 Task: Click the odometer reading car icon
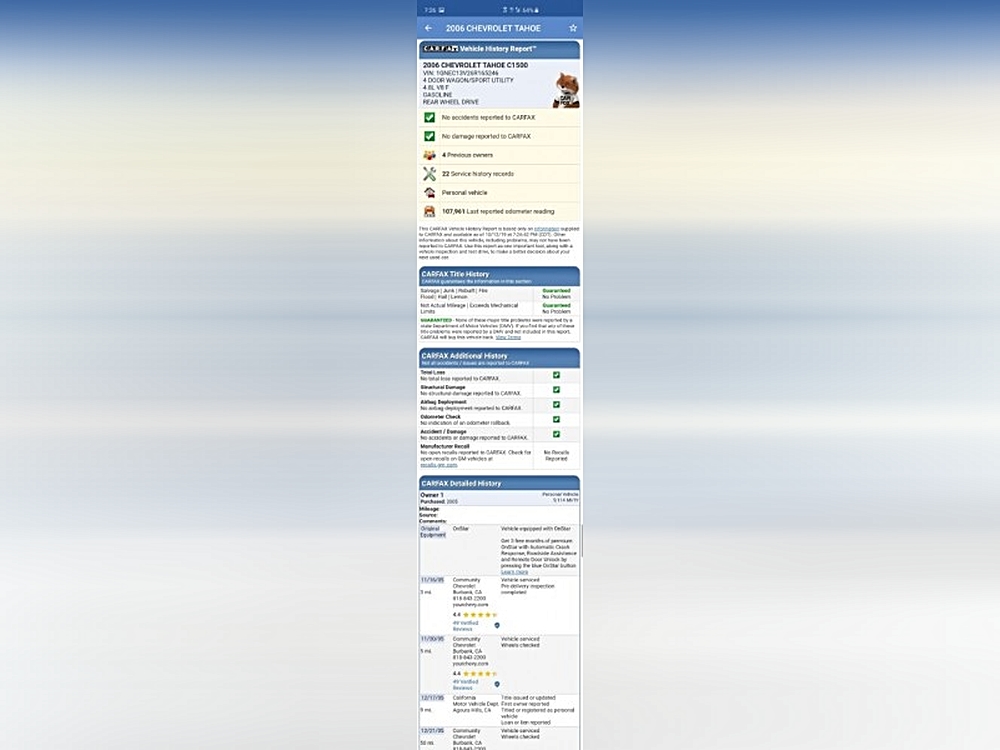[x=429, y=211]
